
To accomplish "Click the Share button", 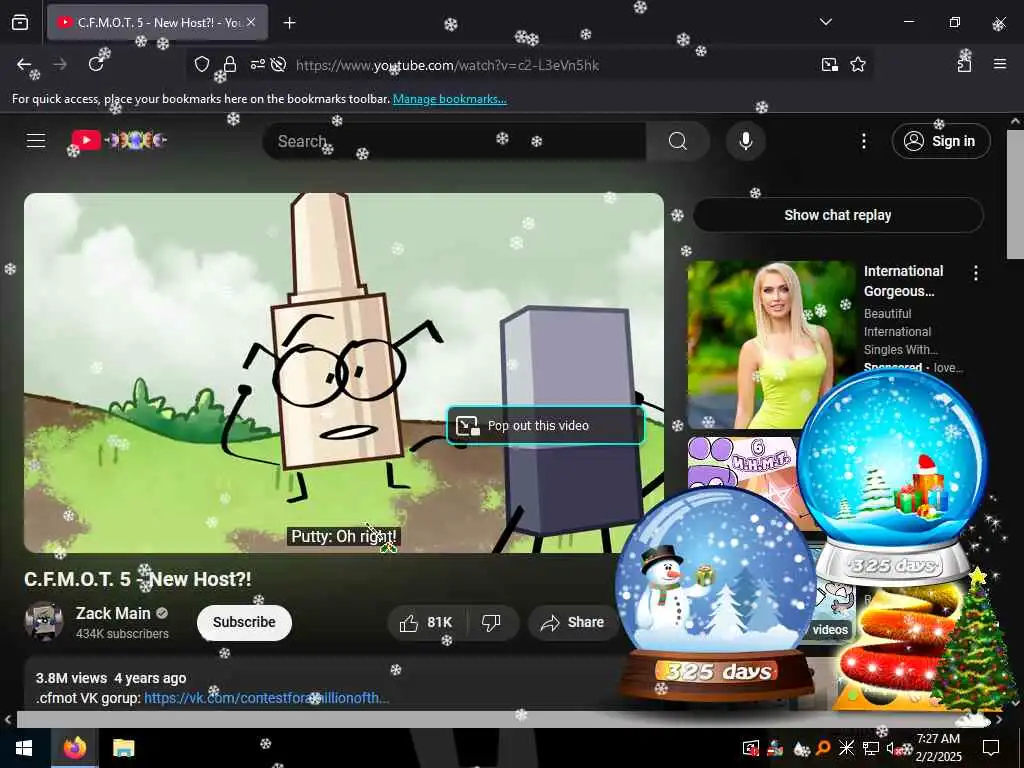I will tap(573, 622).
